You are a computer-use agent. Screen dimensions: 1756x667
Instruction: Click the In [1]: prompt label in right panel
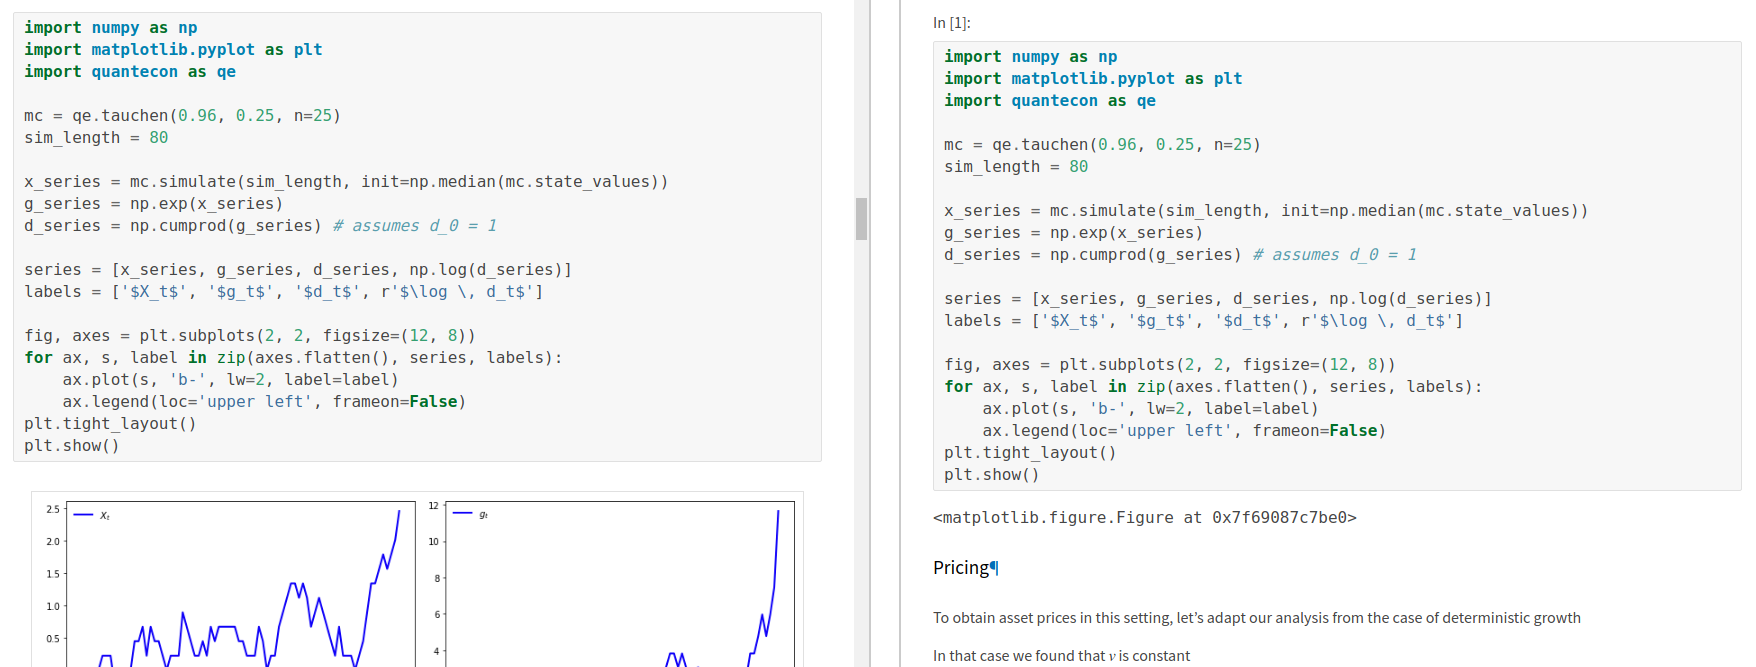952,23
